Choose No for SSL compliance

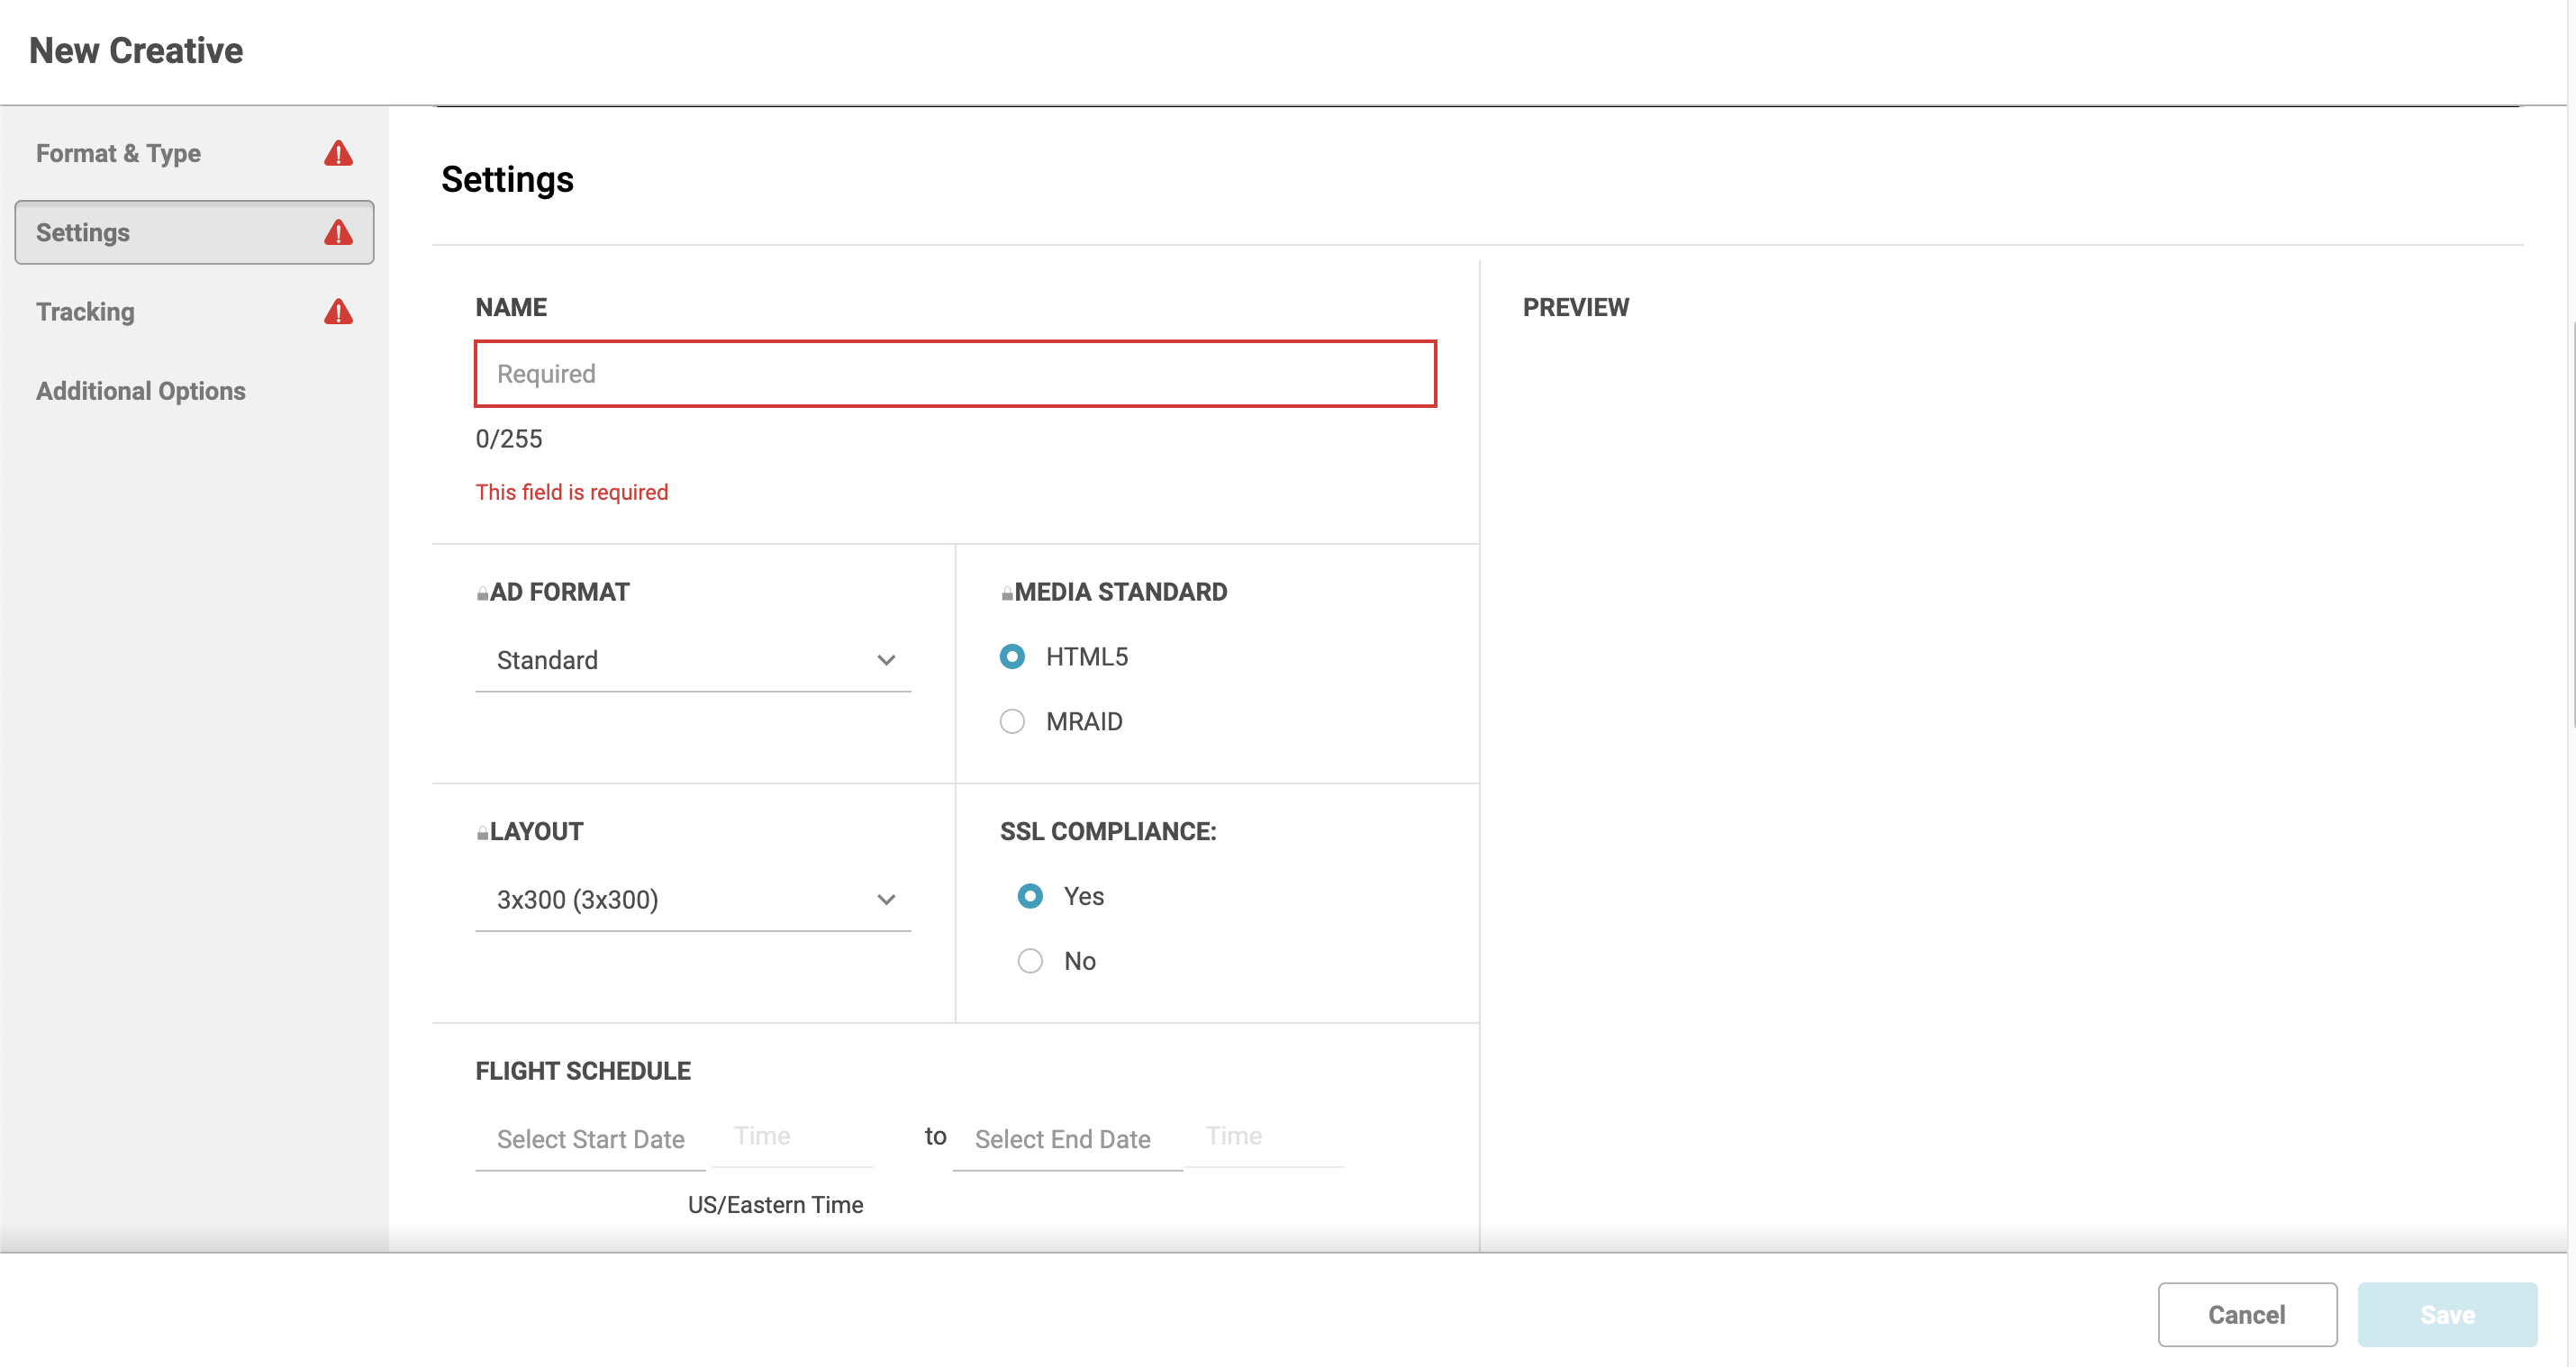pos(1030,961)
